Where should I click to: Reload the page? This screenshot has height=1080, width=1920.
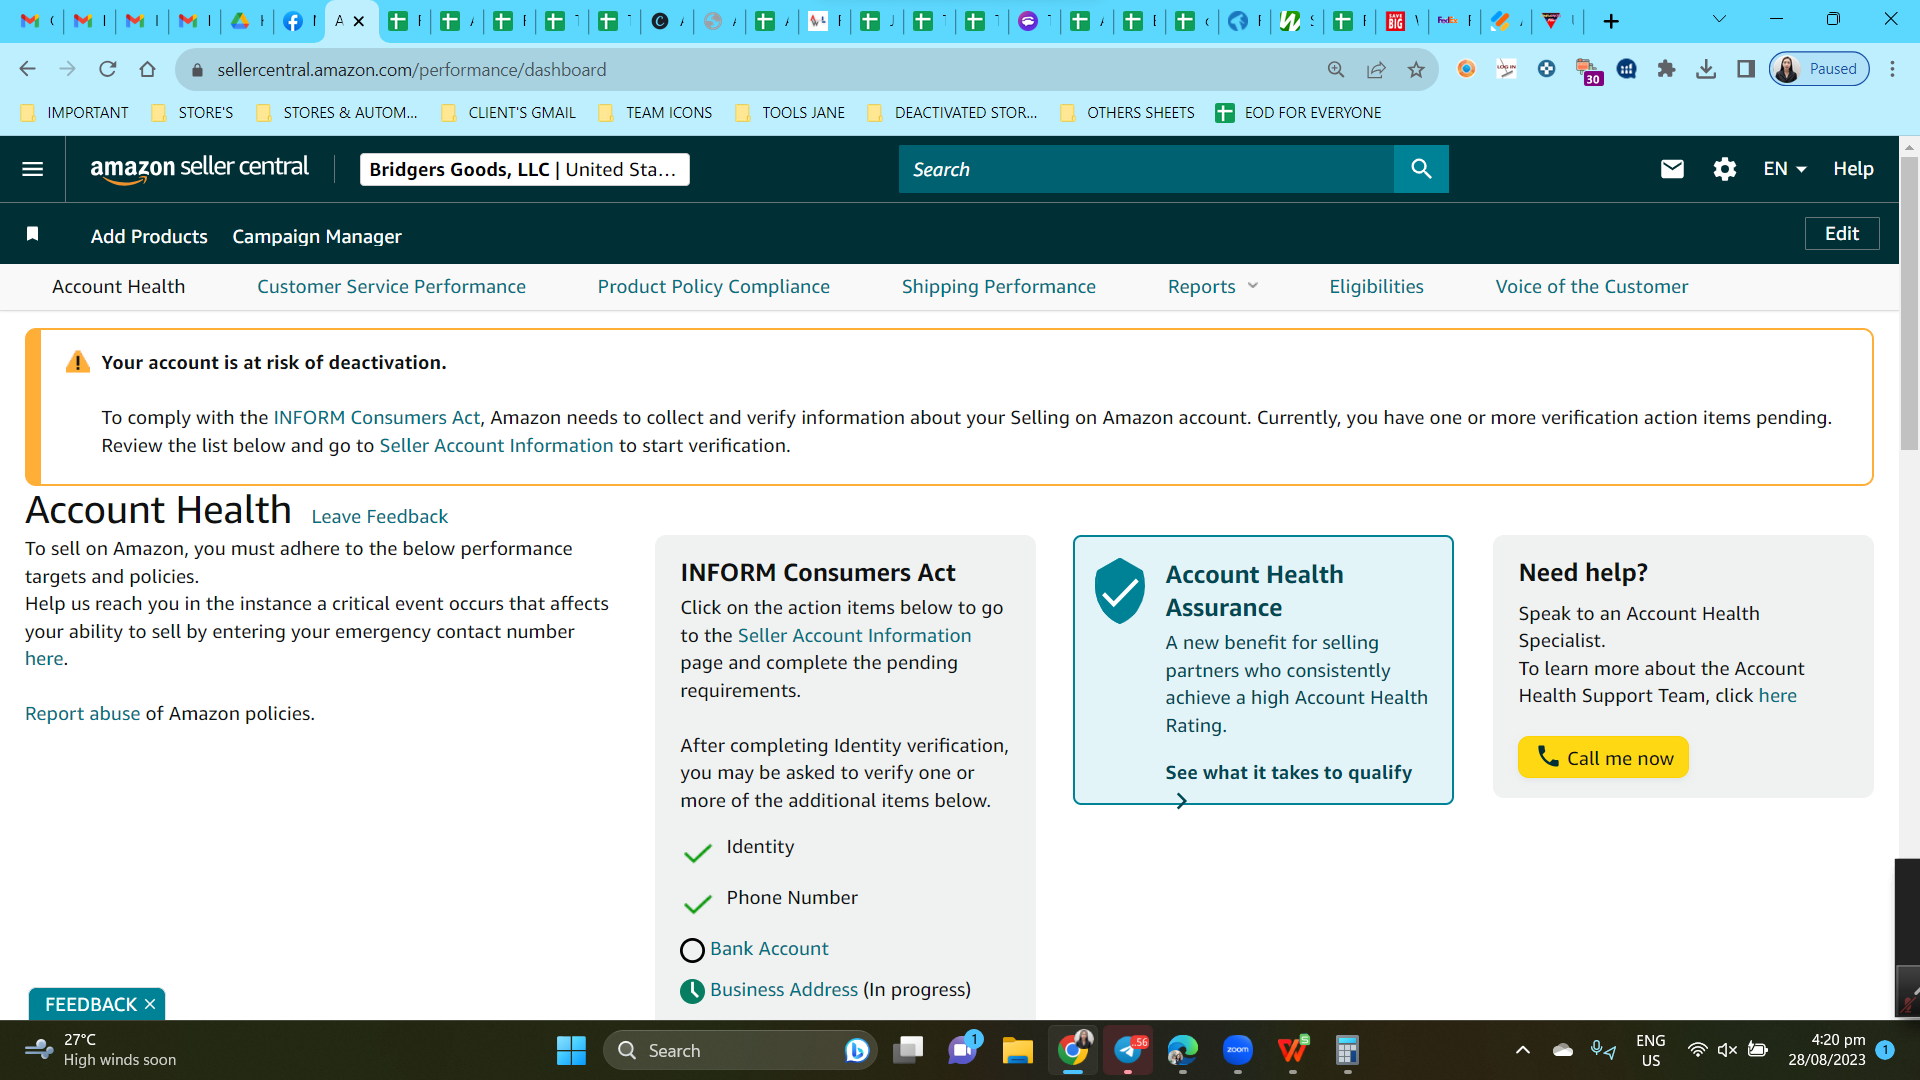108,69
